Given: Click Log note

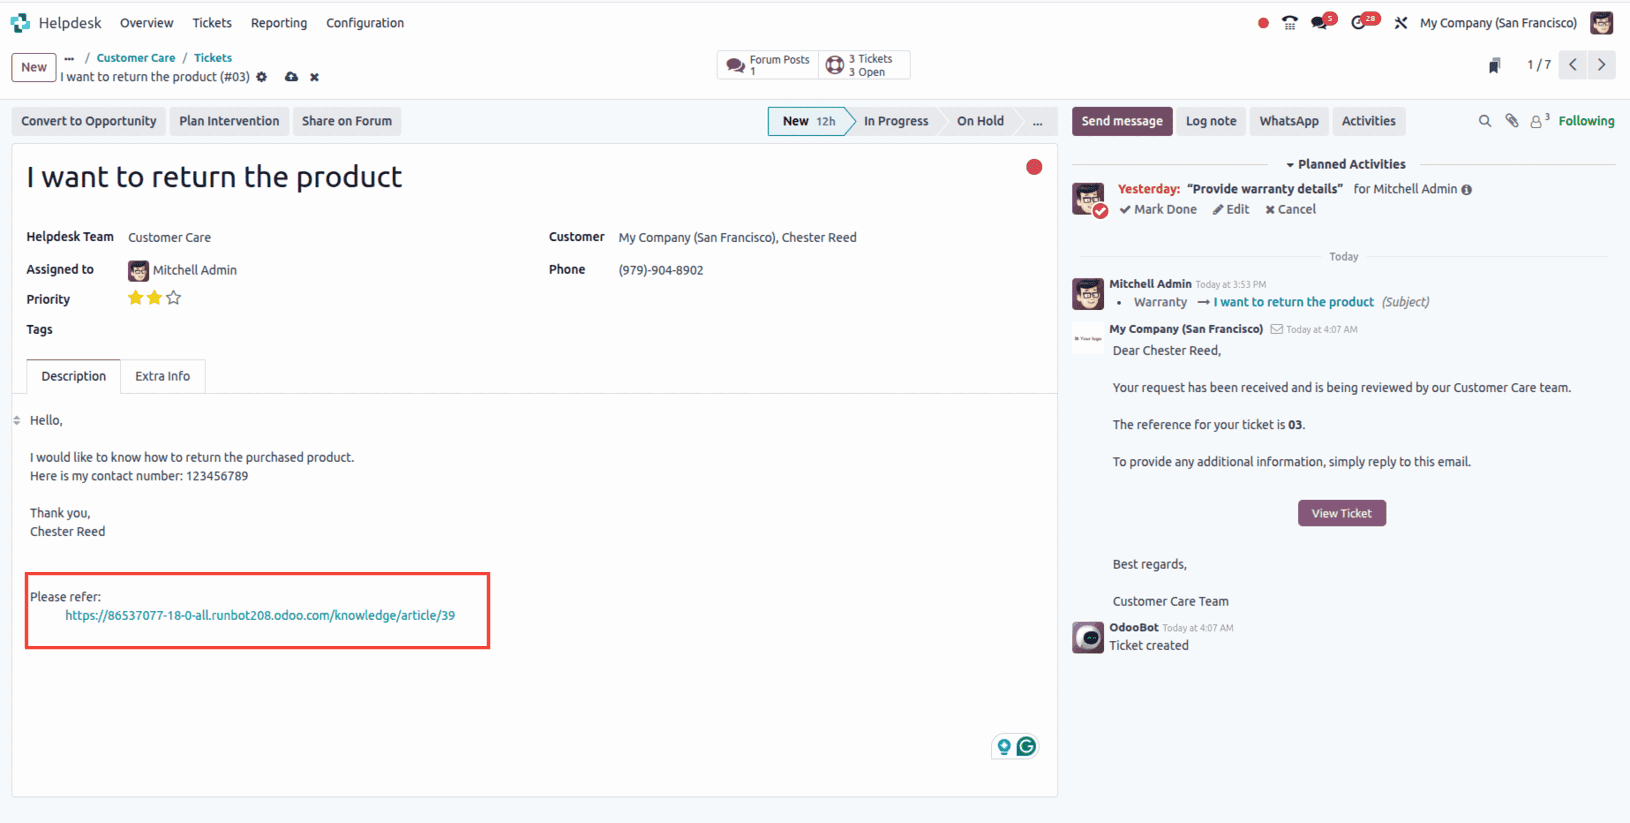Looking at the screenshot, I should pyautogui.click(x=1211, y=121).
